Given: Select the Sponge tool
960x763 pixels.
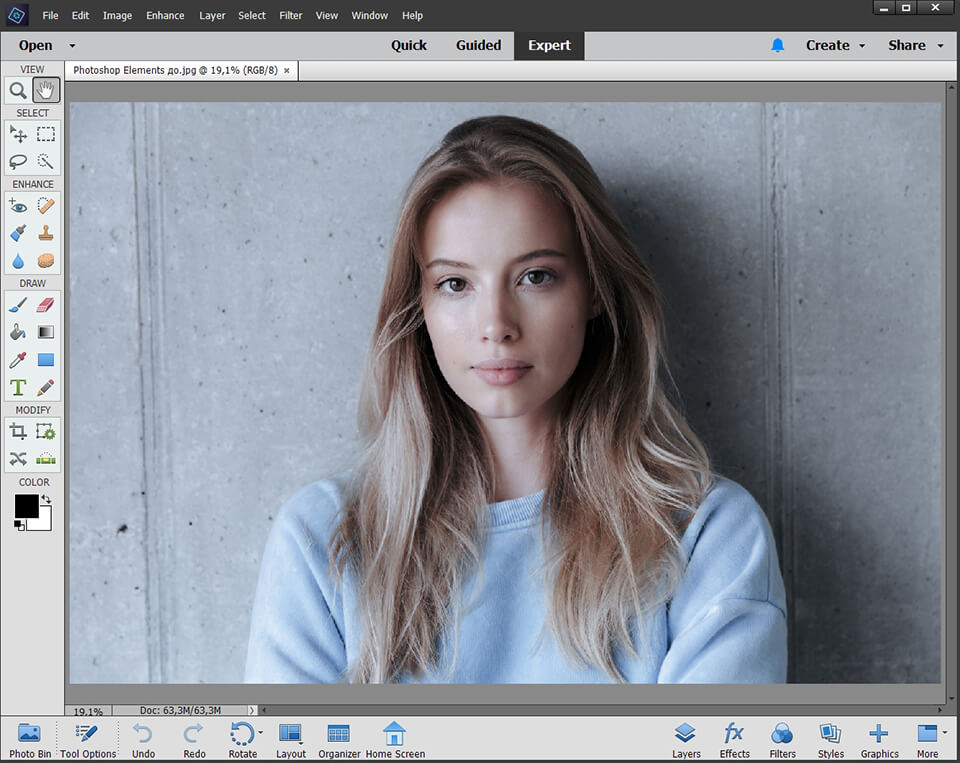Looking at the screenshot, I should tap(46, 261).
